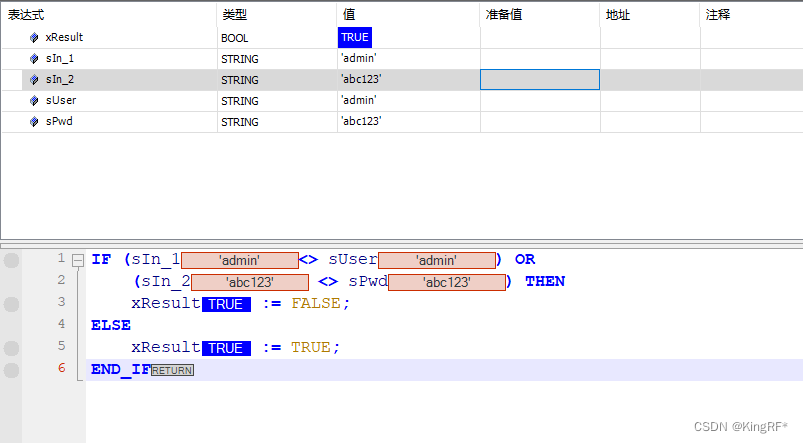Collapse the IF block fold marker

(x=78, y=260)
